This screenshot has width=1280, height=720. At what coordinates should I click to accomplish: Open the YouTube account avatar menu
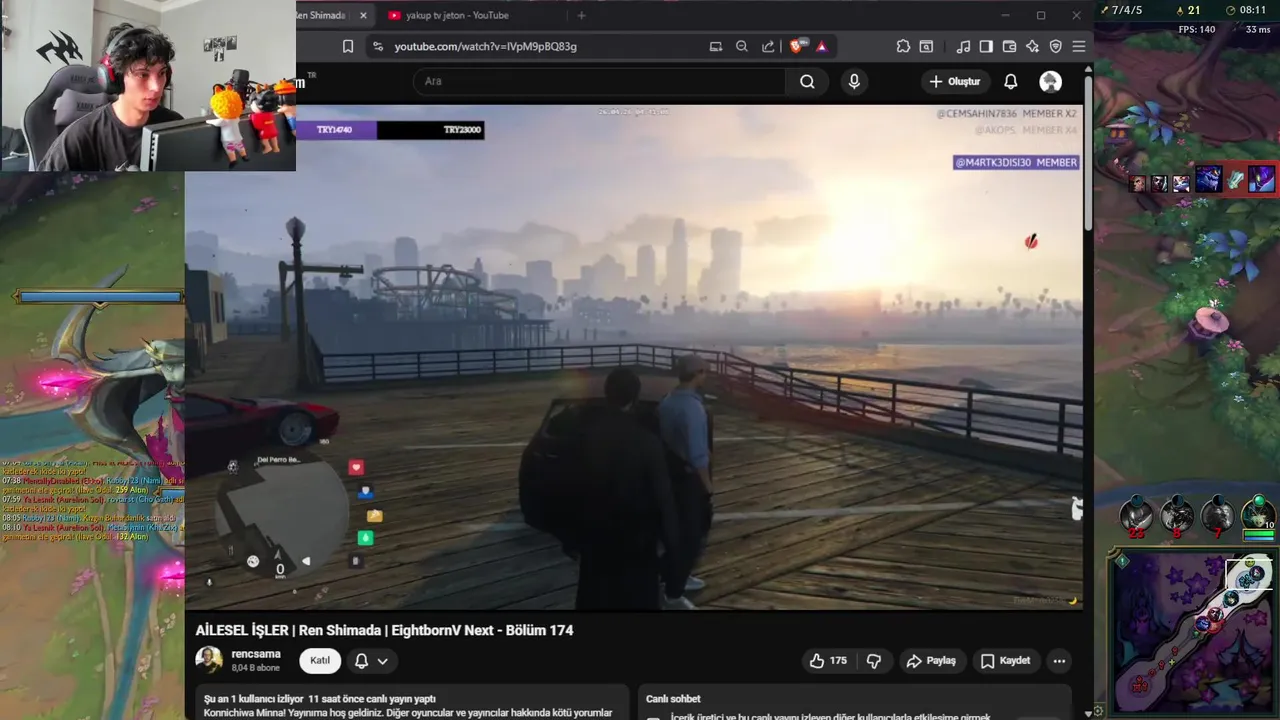click(1050, 81)
